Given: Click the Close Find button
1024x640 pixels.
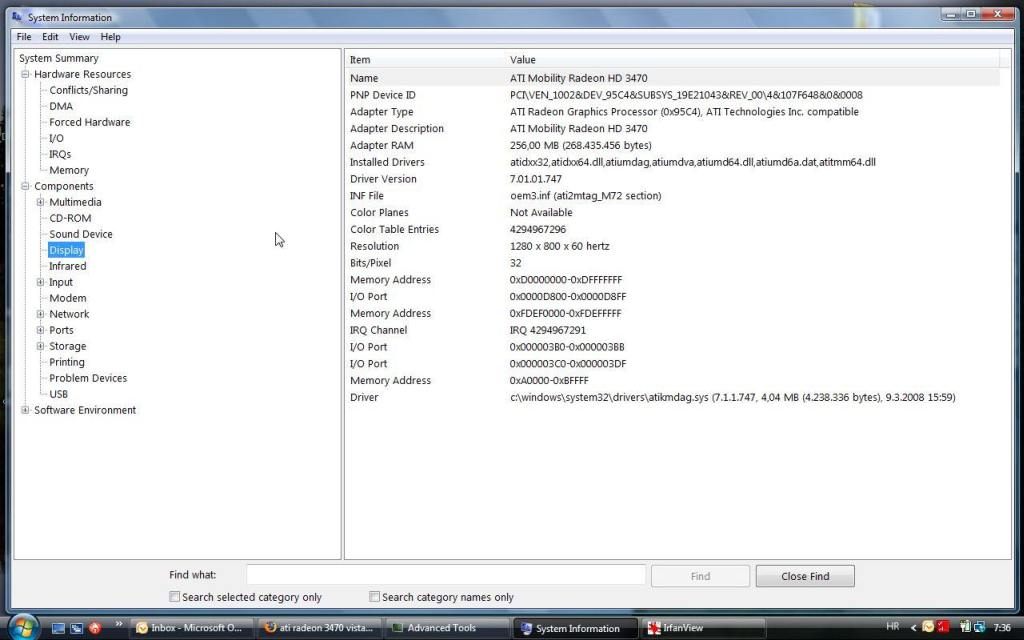Looking at the screenshot, I should [x=804, y=576].
